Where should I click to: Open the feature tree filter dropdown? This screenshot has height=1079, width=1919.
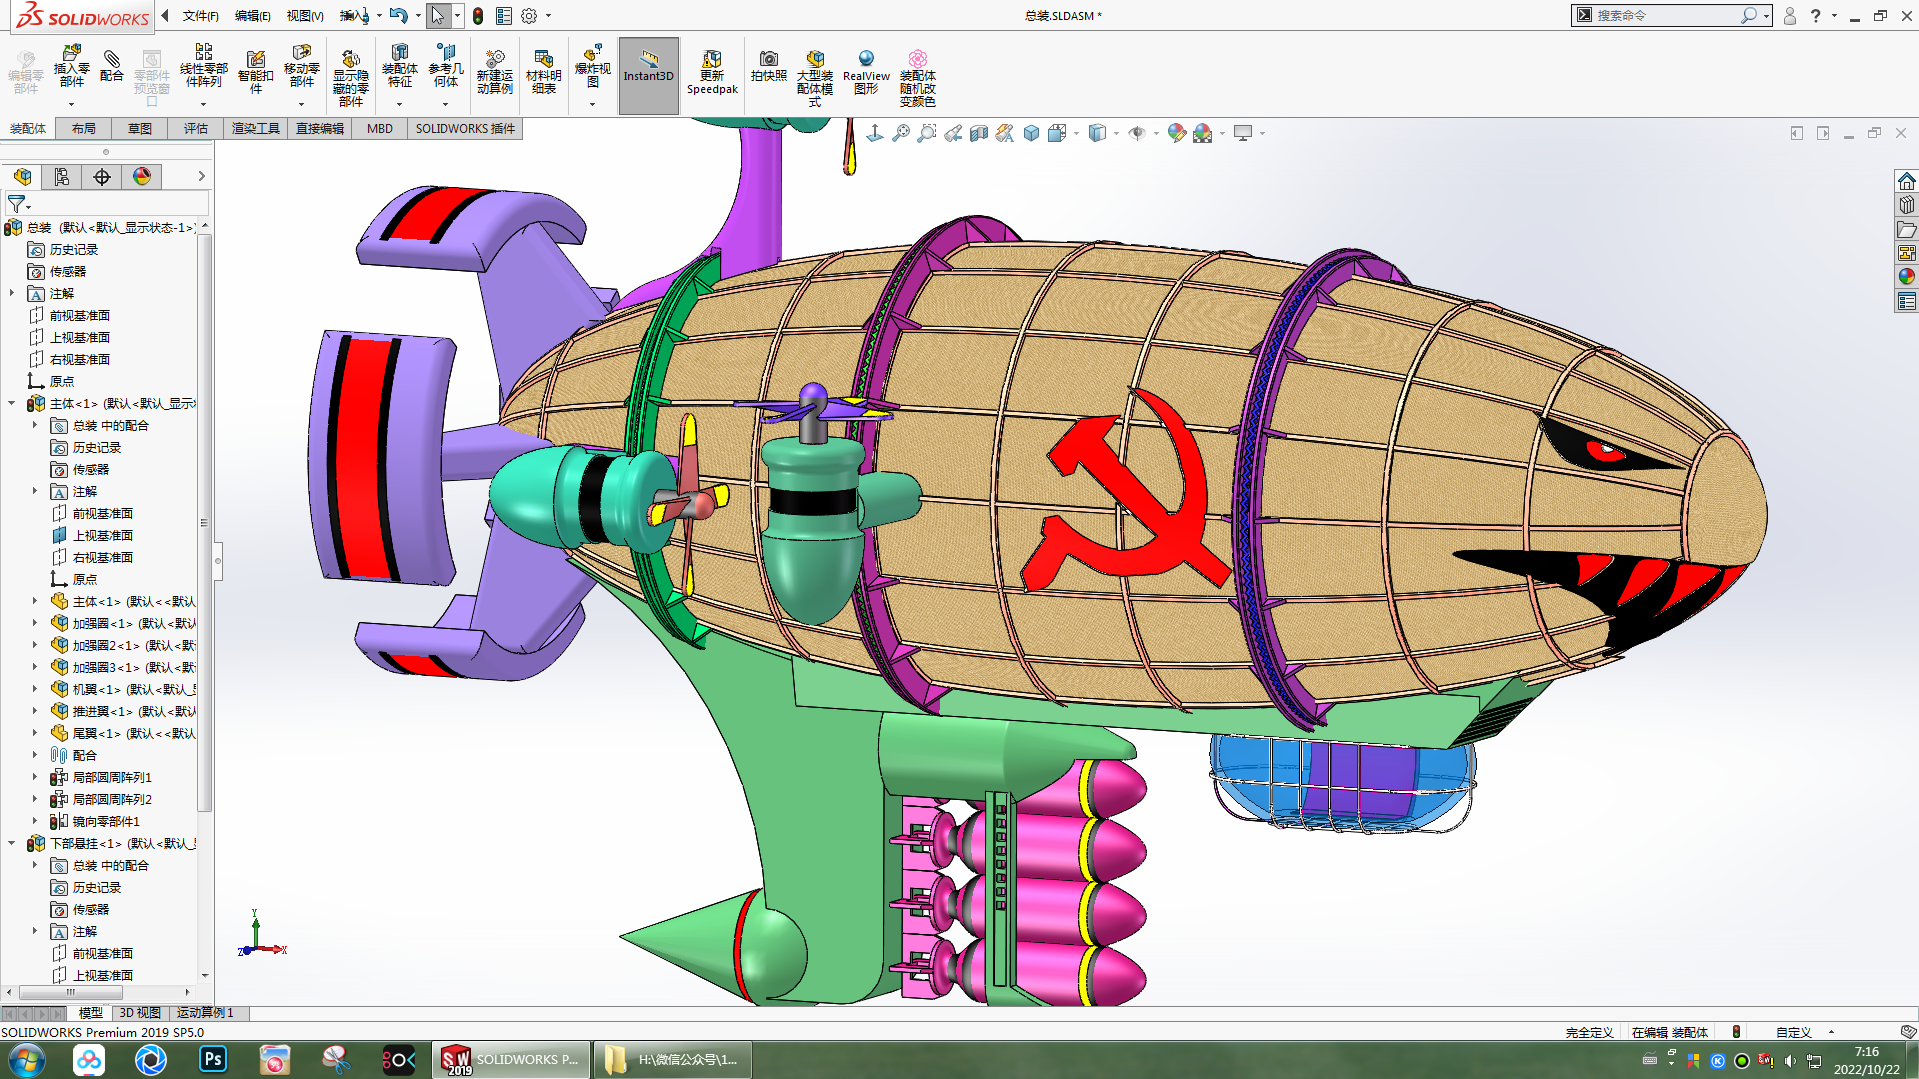(19, 204)
